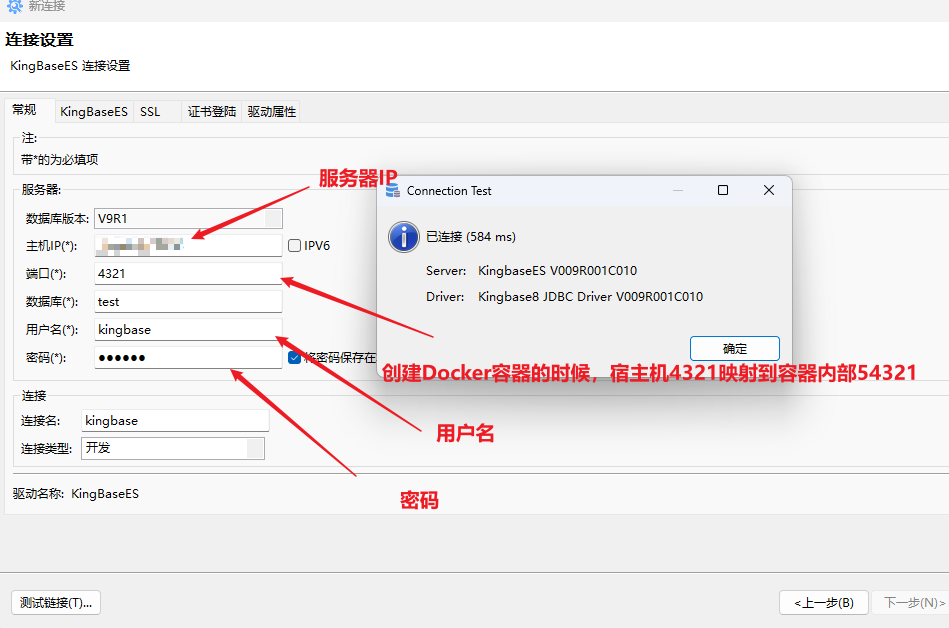
Task: Click the KingbaseES V009R001C010 server text
Action: [x=557, y=270]
